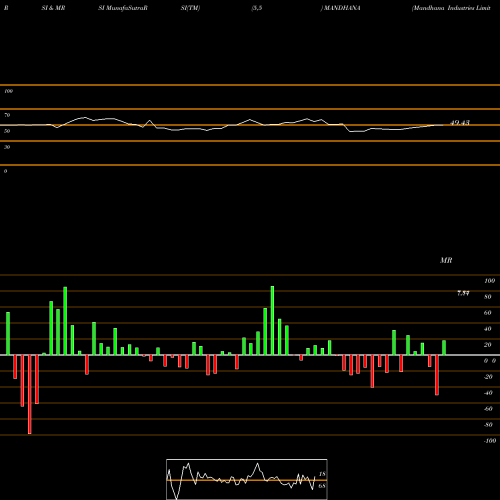Image resolution: width=500 pixels, height=500 pixels.
Task: Click the 80 label on MR axis
Action: 488,297
